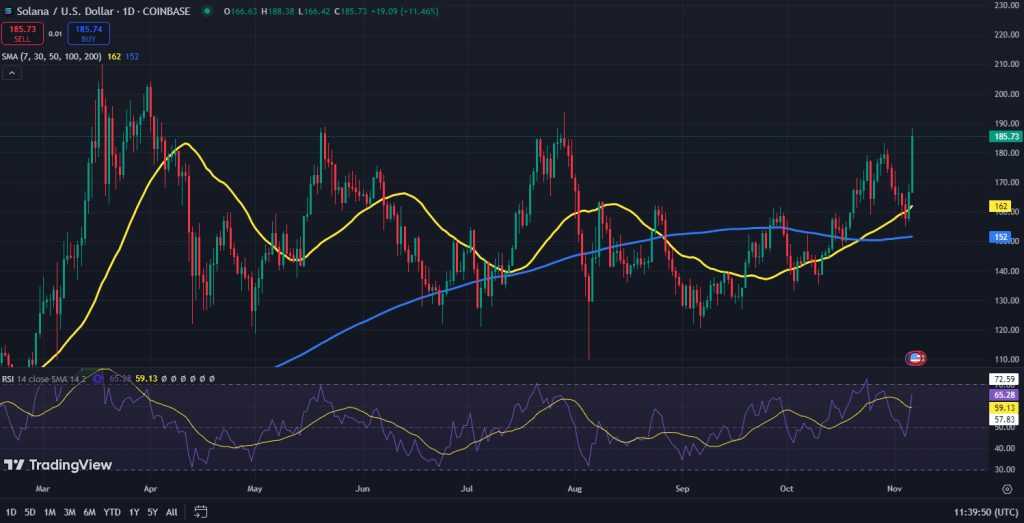Image resolution: width=1024 pixels, height=523 pixels.
Task: Click the Solana coin logo icon
Action: pyautogui.click(x=8, y=11)
